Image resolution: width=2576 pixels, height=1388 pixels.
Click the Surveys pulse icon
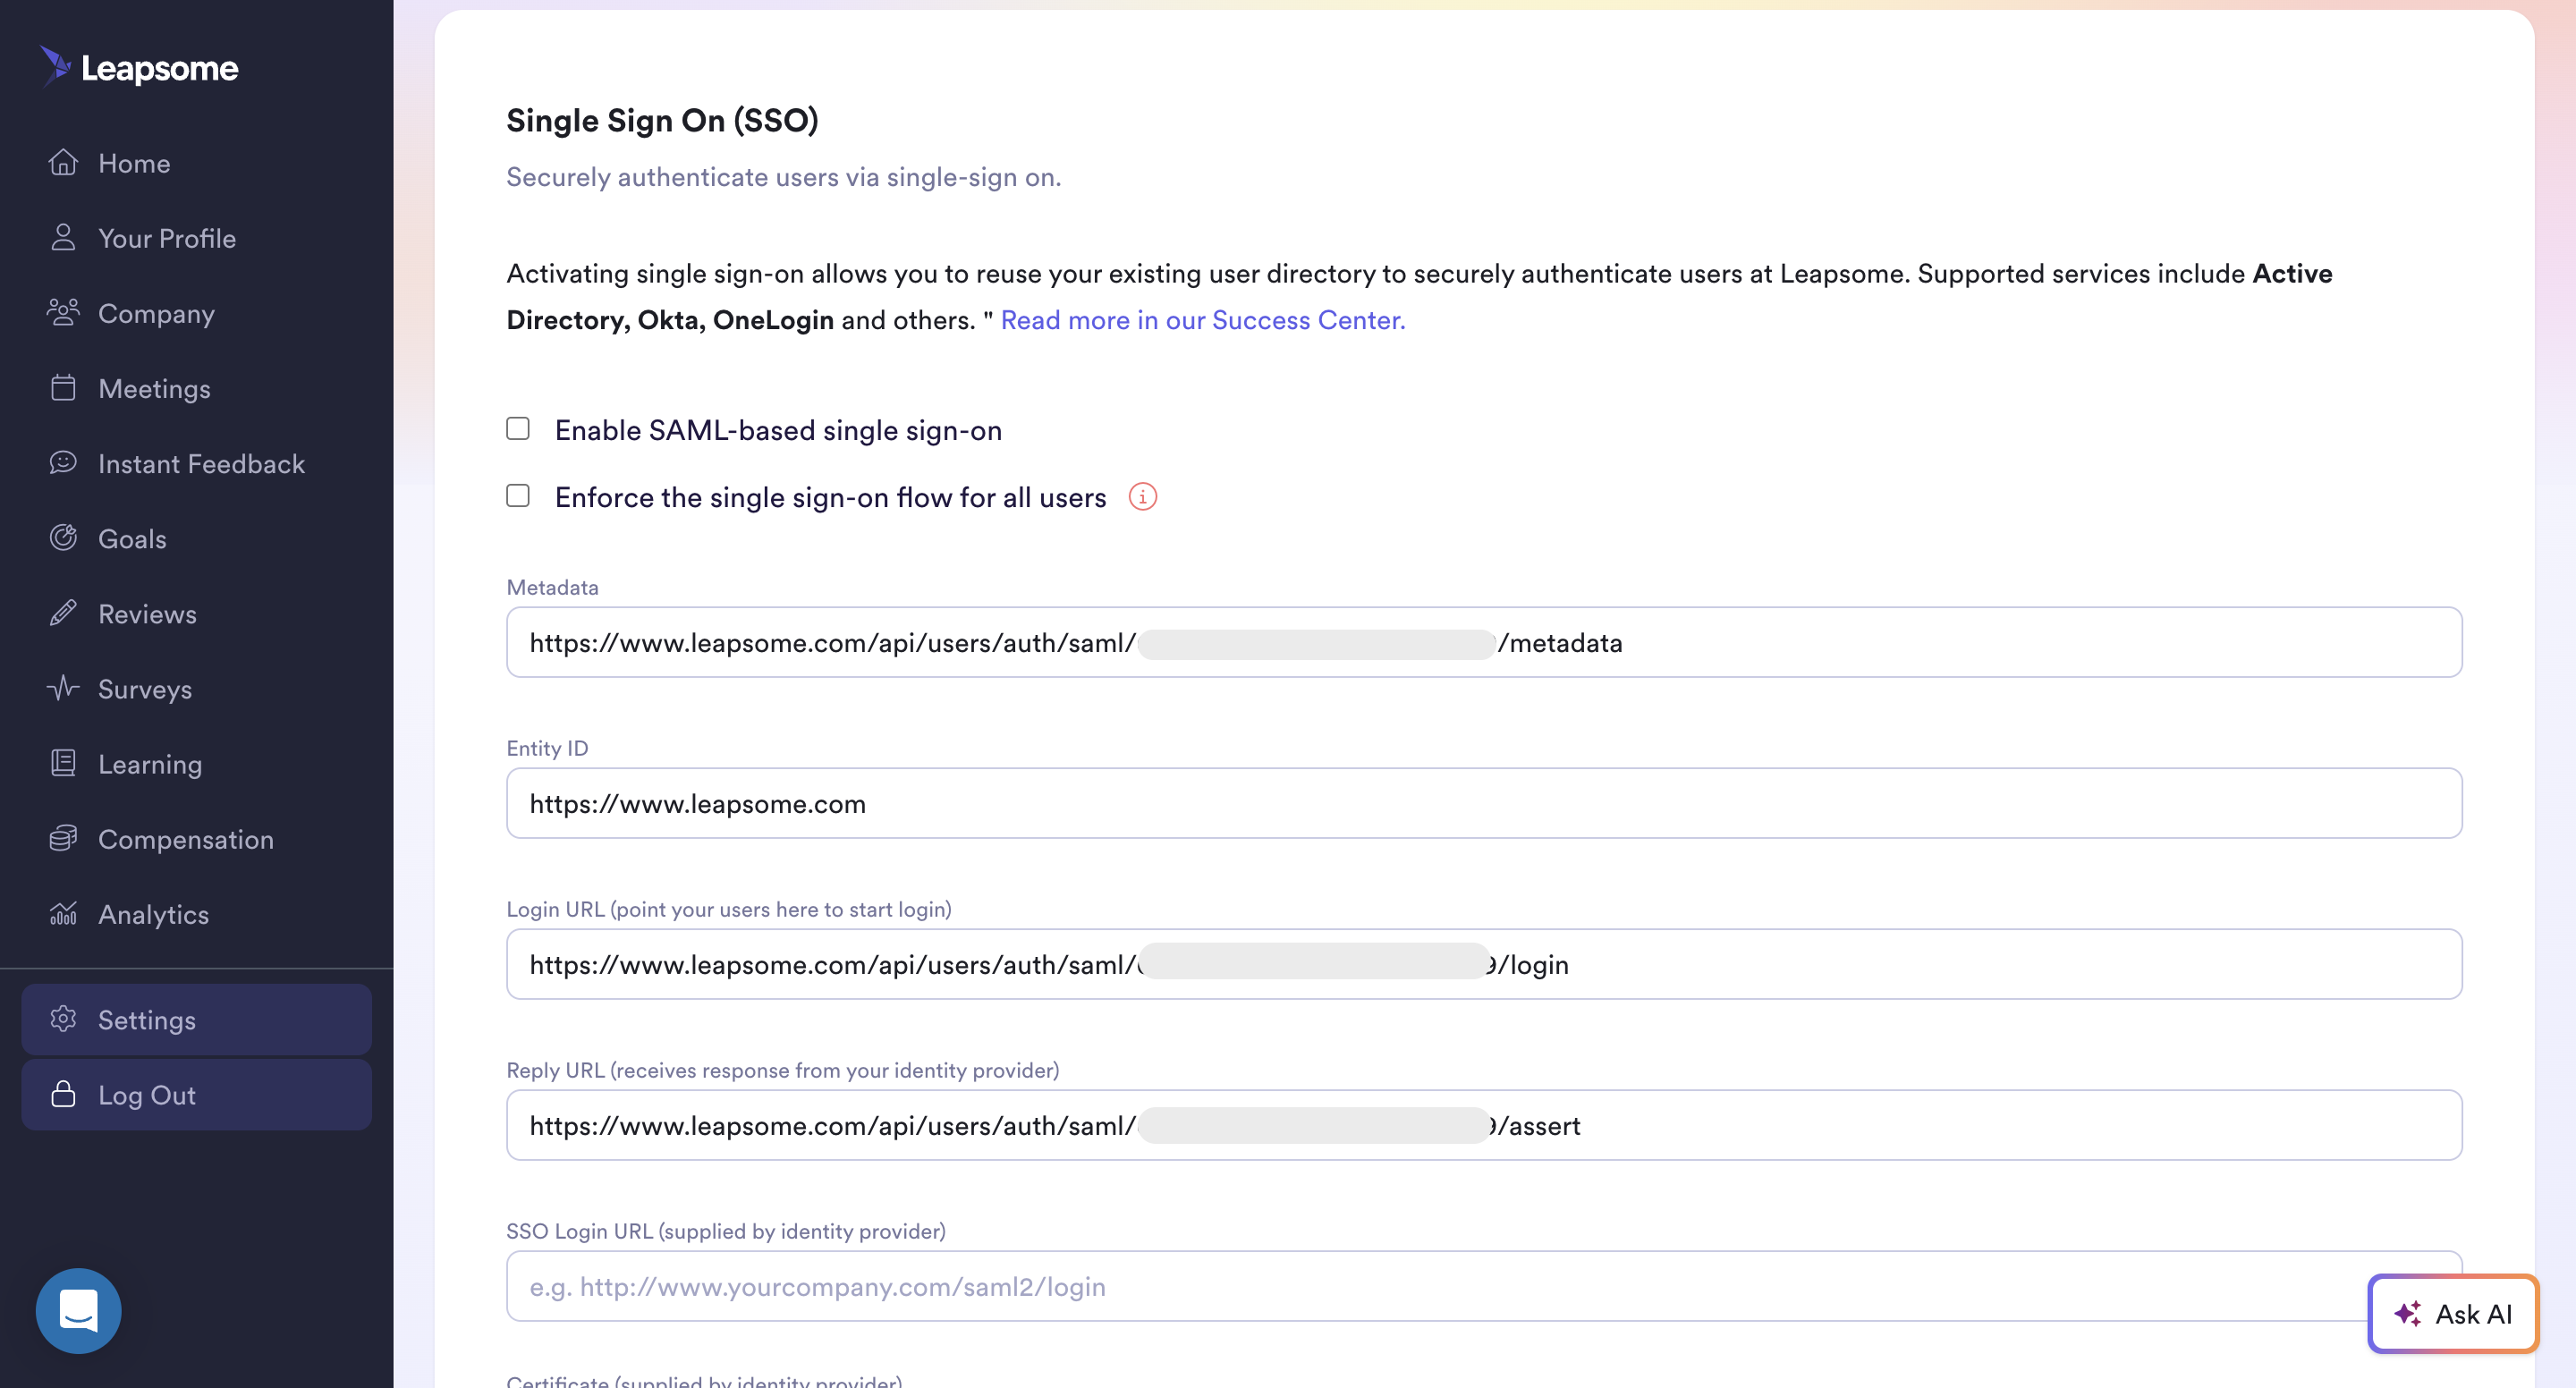63,688
